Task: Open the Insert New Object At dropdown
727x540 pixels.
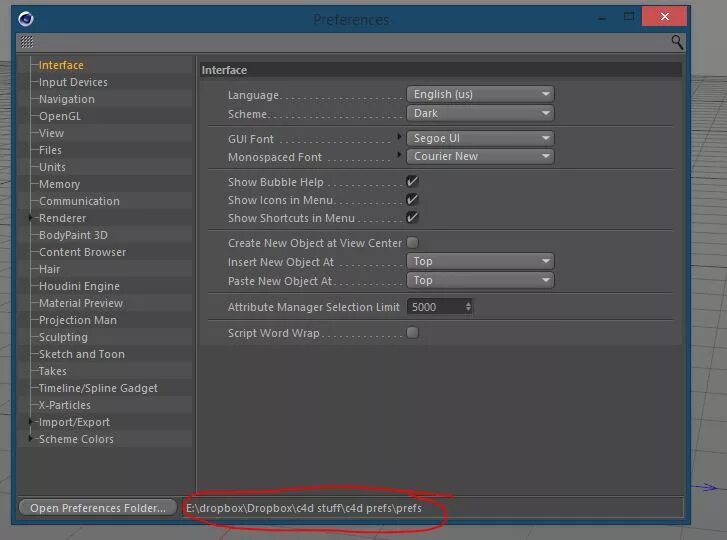Action: coord(480,261)
